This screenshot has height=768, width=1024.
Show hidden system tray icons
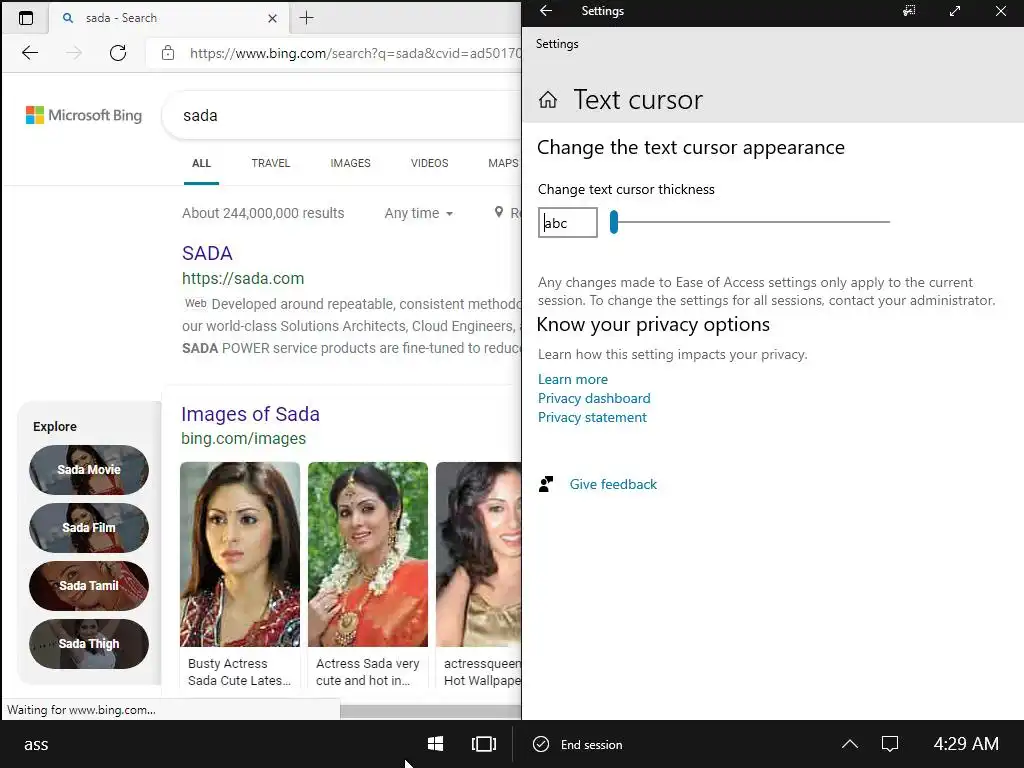coord(850,744)
